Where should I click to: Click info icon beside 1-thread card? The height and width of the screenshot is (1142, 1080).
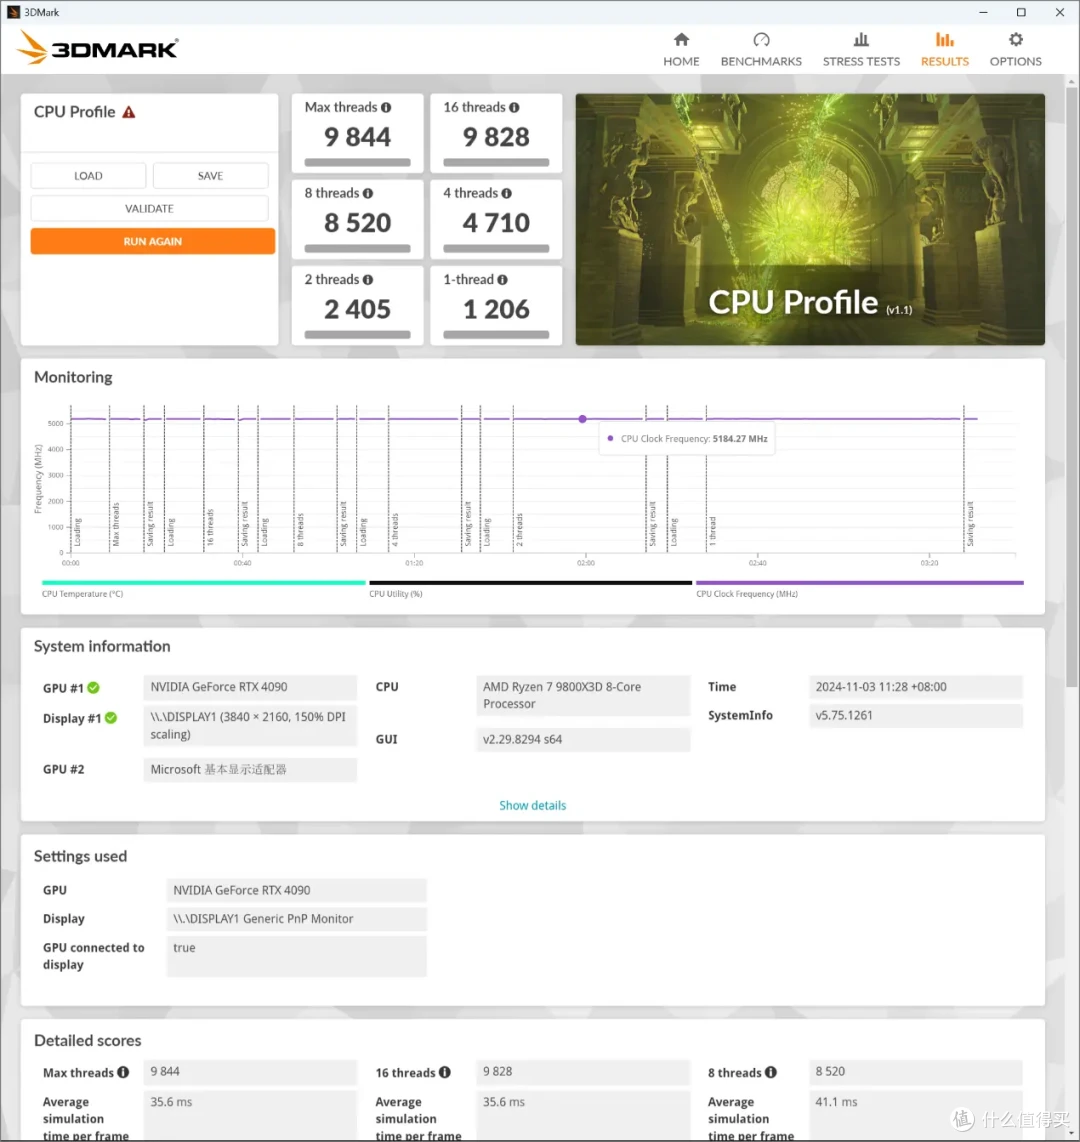[502, 280]
